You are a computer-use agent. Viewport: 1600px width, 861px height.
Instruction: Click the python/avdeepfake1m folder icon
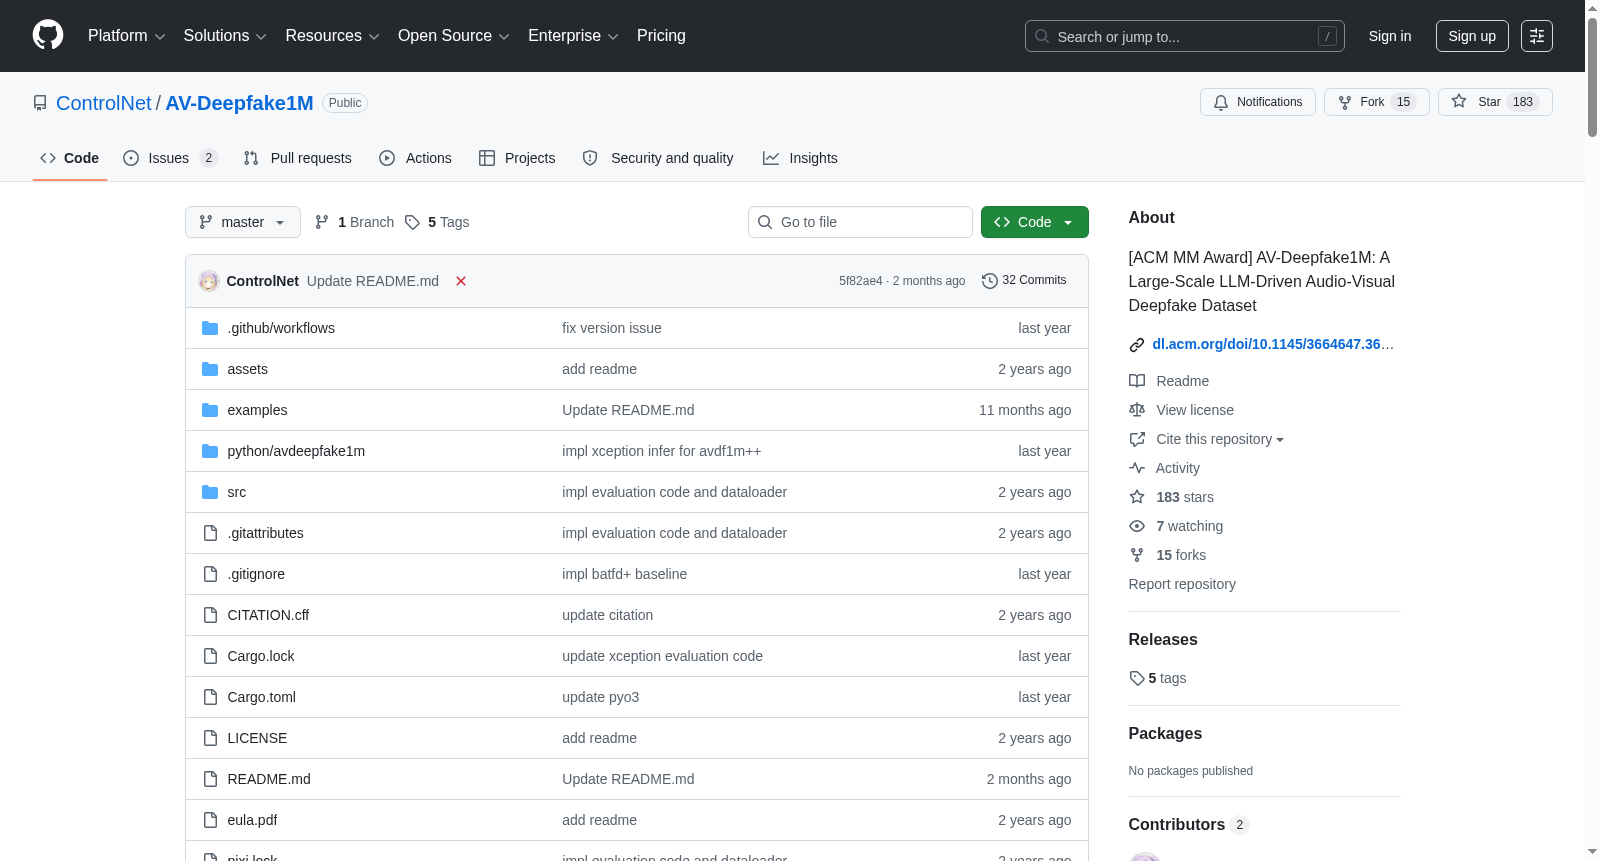pos(210,451)
